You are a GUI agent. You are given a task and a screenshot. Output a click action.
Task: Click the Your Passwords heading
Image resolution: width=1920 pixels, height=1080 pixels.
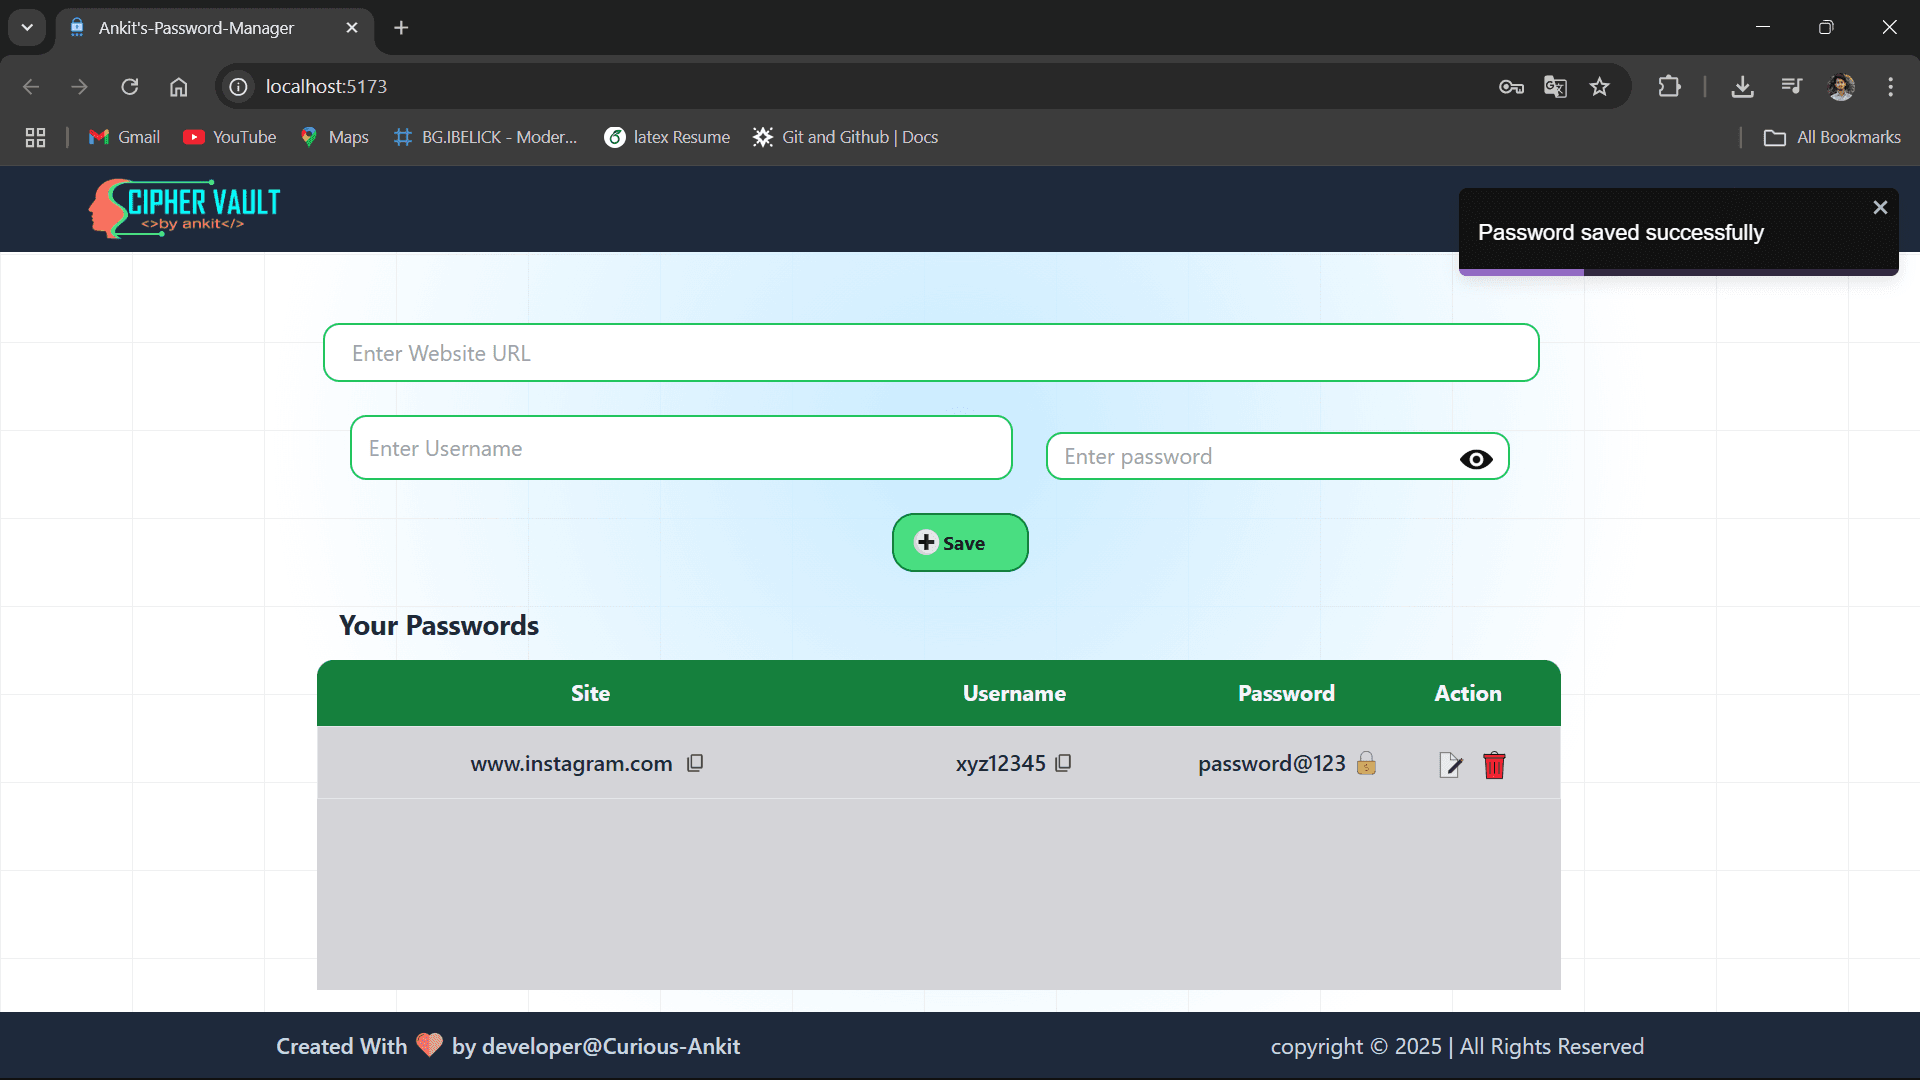tap(439, 625)
